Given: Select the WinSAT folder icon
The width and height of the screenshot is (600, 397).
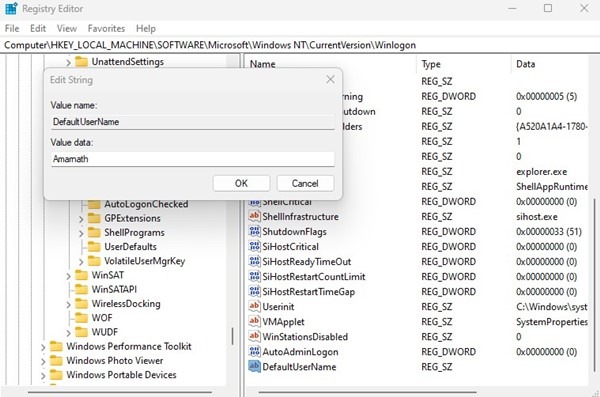Looking at the screenshot, I should tap(81, 275).
